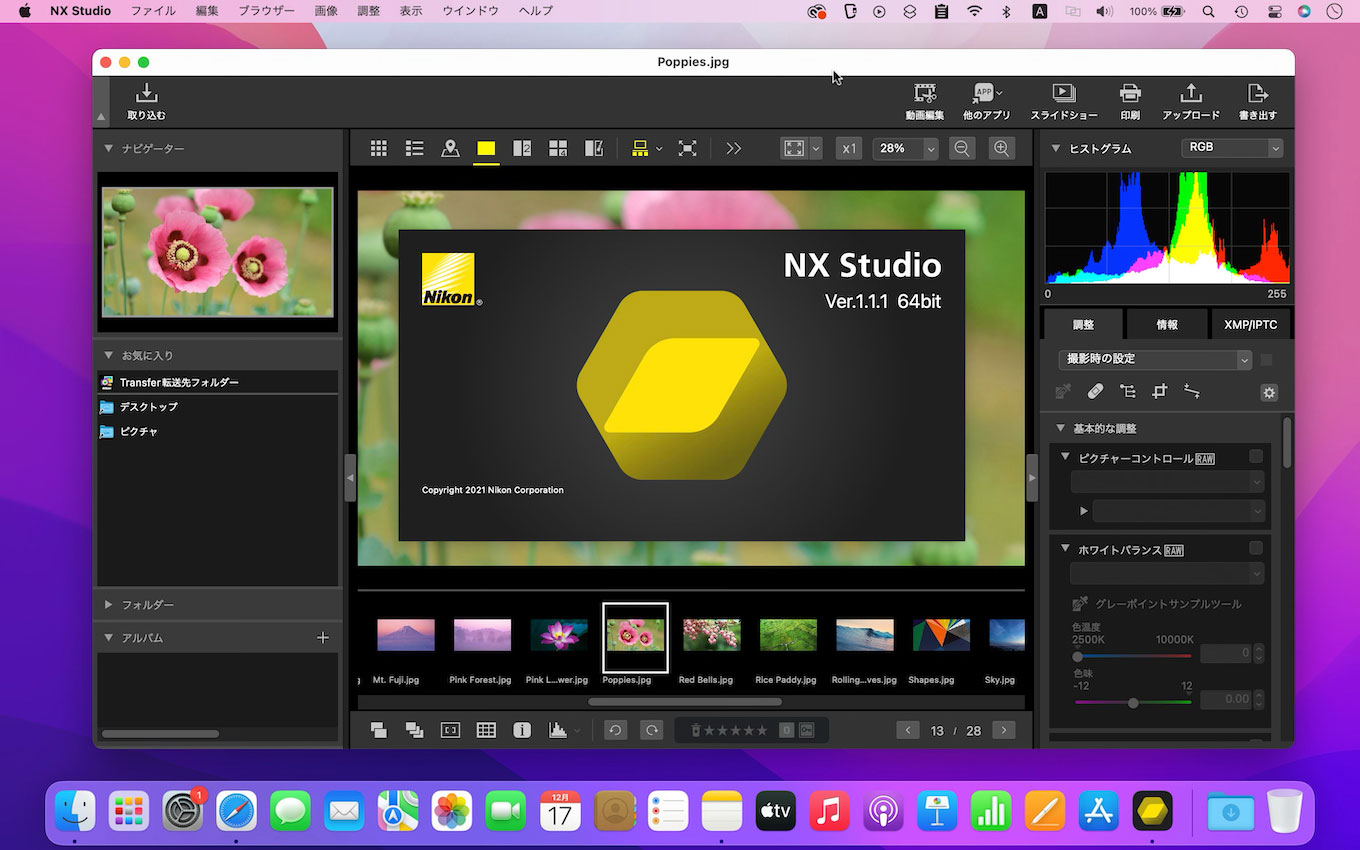Enter full screen view

click(x=687, y=148)
